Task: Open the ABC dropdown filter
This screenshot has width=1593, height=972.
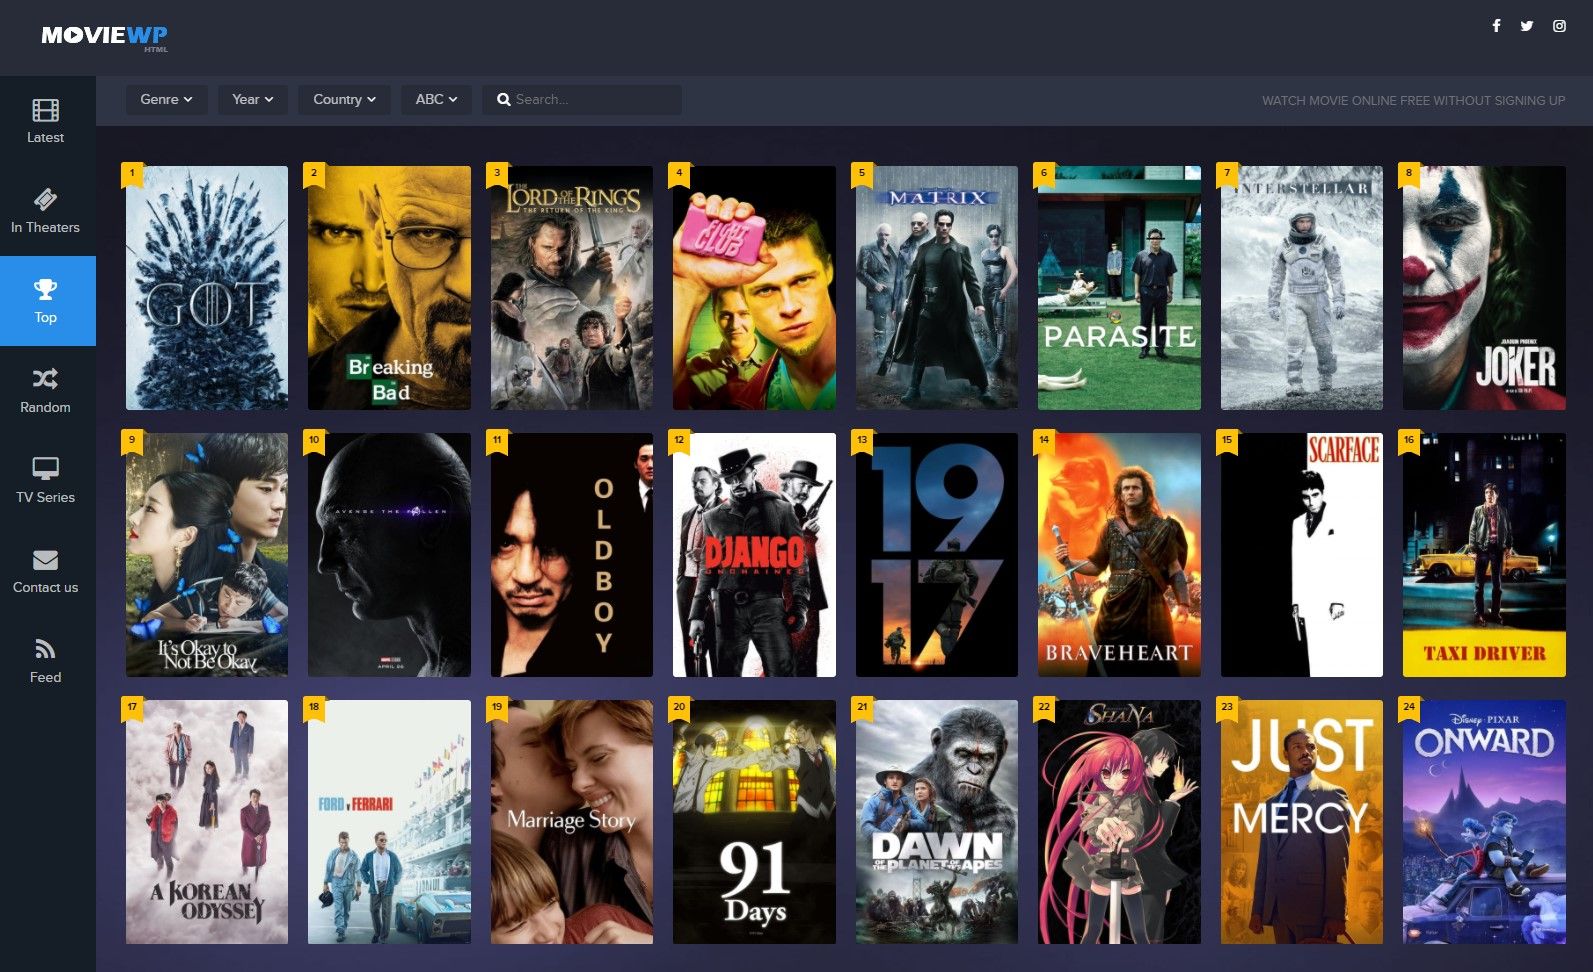Action: pyautogui.click(x=436, y=99)
